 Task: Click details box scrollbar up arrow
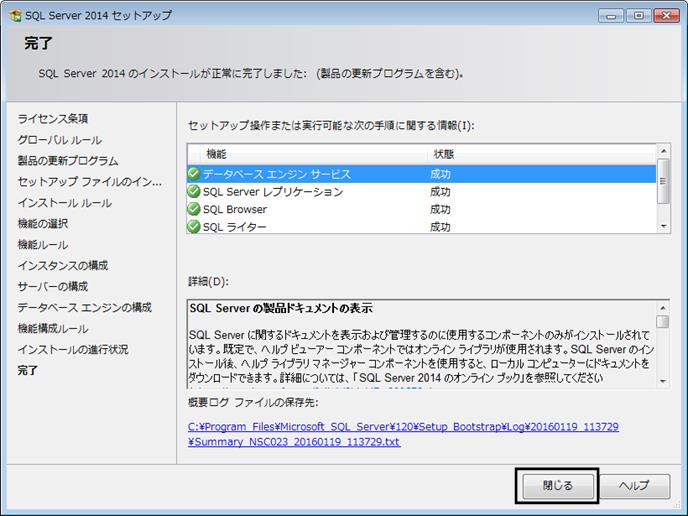coord(663,308)
